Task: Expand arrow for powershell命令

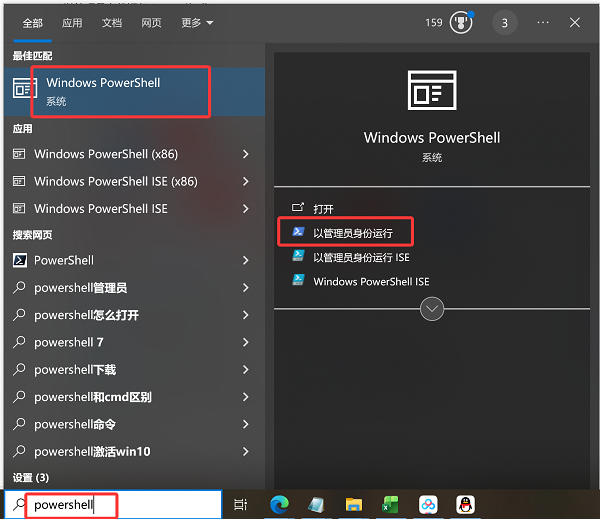Action: (x=246, y=424)
